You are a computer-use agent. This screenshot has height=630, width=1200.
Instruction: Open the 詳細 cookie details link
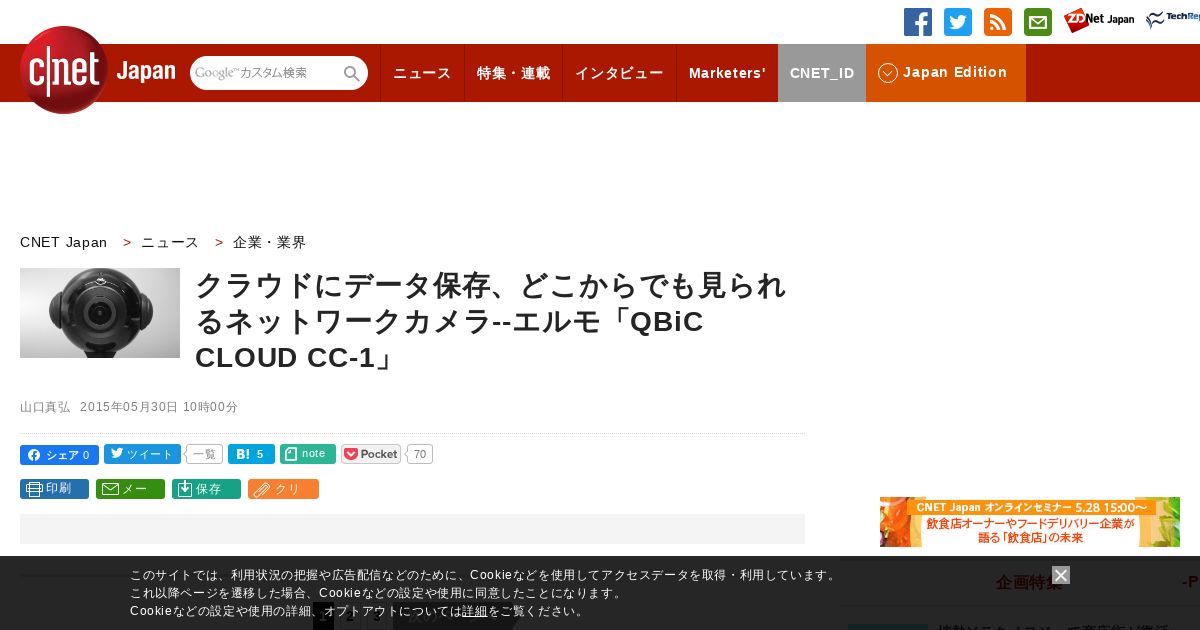coord(475,611)
